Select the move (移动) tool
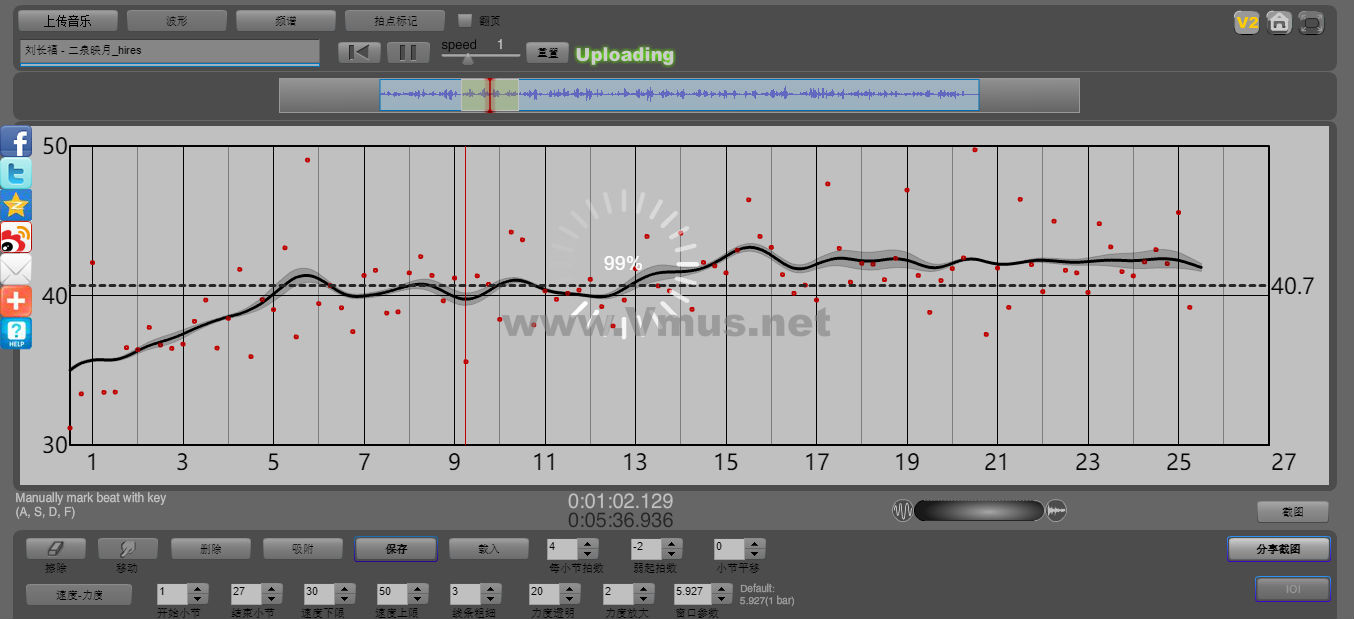 (127, 549)
